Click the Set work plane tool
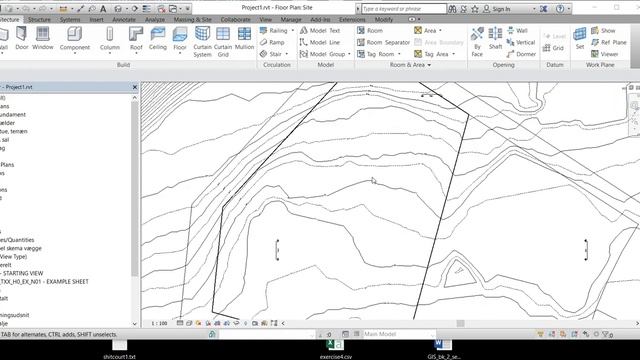Viewport: 640px width, 360px height. (580, 38)
